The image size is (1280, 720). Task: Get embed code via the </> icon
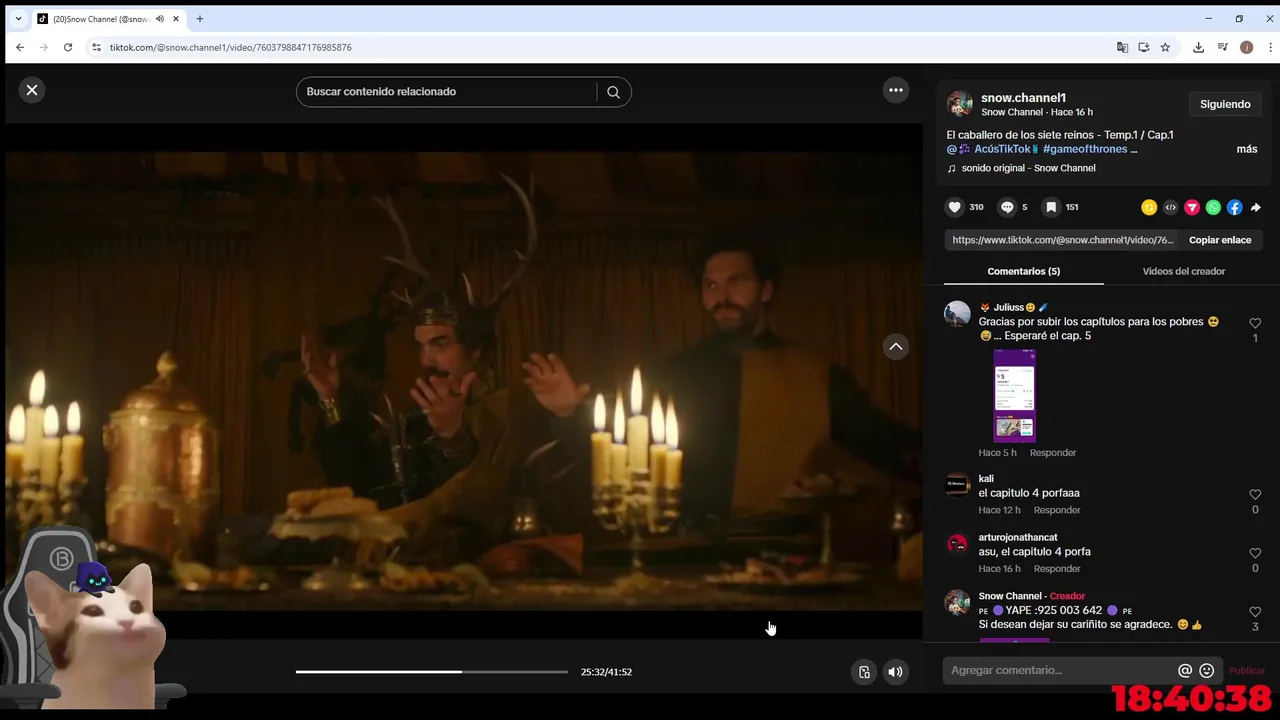(x=1170, y=207)
